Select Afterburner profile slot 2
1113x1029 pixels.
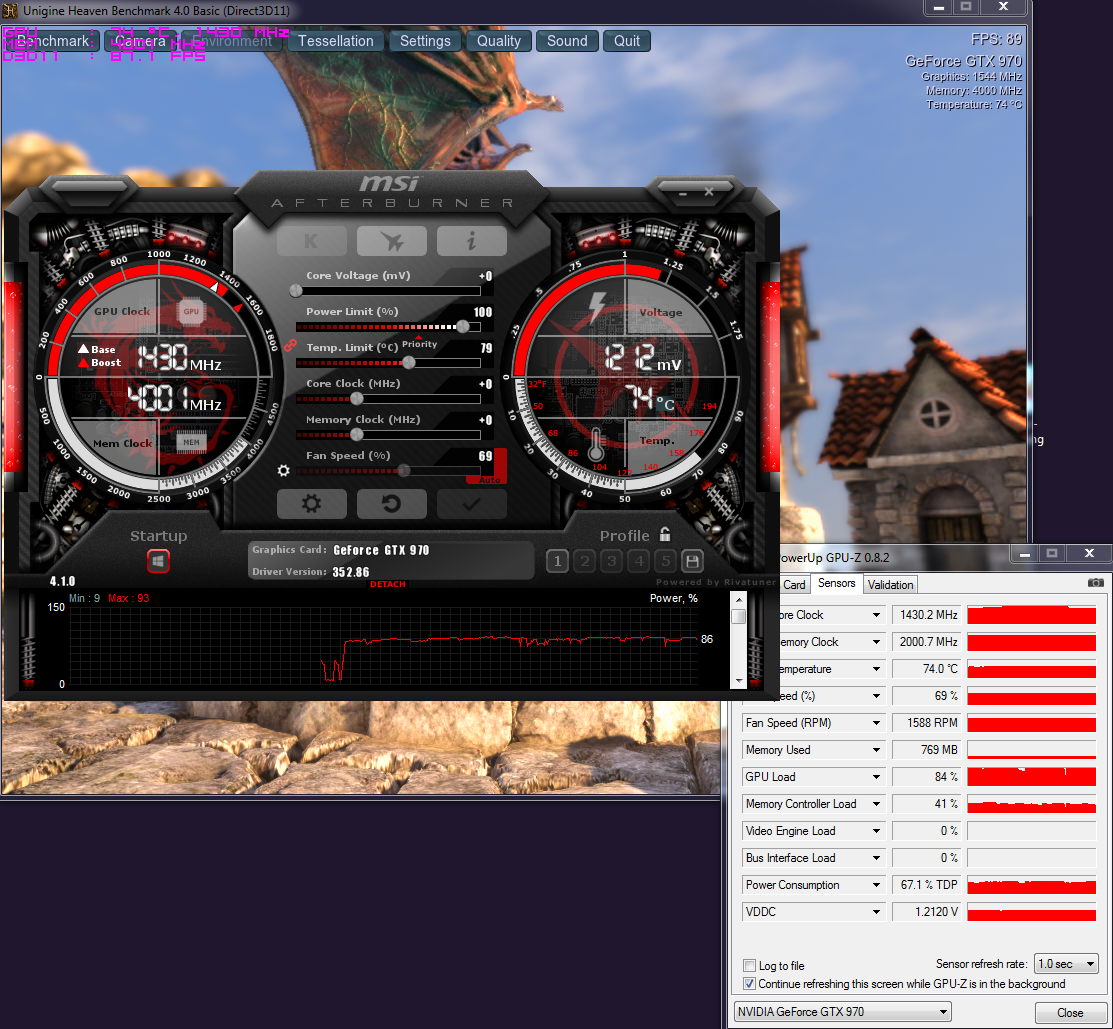click(x=585, y=562)
